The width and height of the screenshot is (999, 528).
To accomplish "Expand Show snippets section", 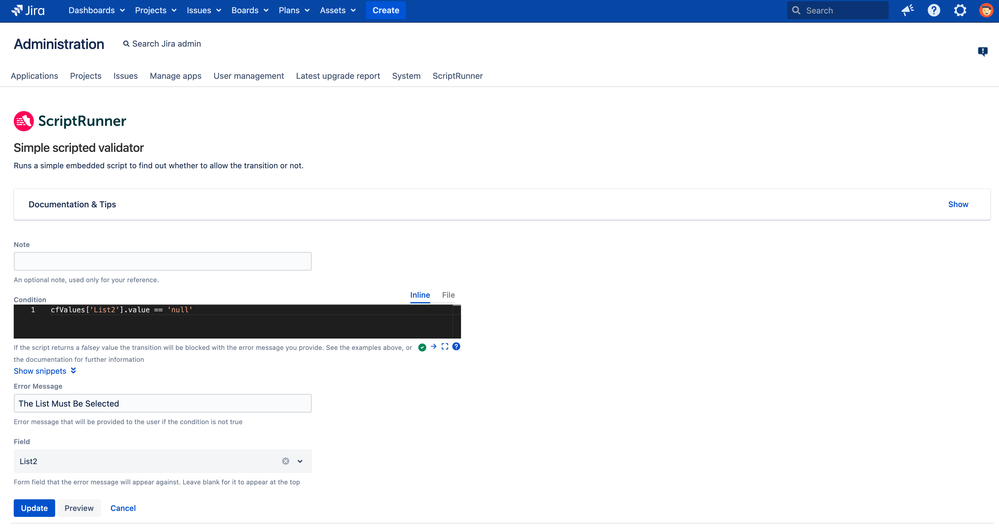I will click(x=45, y=371).
